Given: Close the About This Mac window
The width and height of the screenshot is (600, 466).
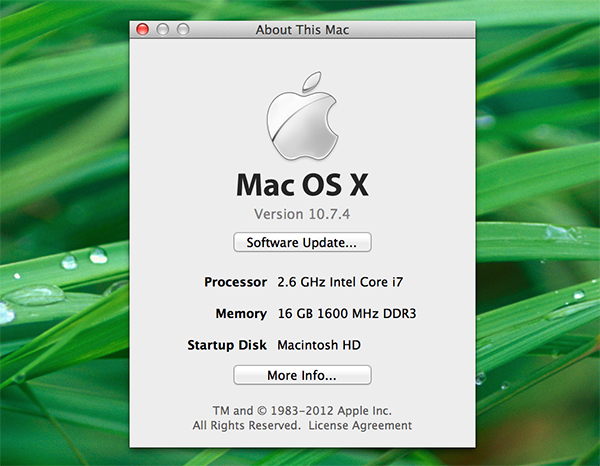Looking at the screenshot, I should point(143,29).
